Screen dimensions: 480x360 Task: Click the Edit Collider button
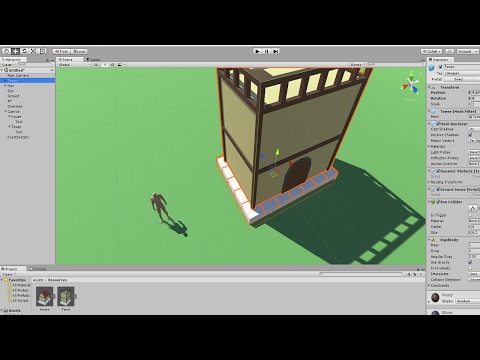[473, 208]
